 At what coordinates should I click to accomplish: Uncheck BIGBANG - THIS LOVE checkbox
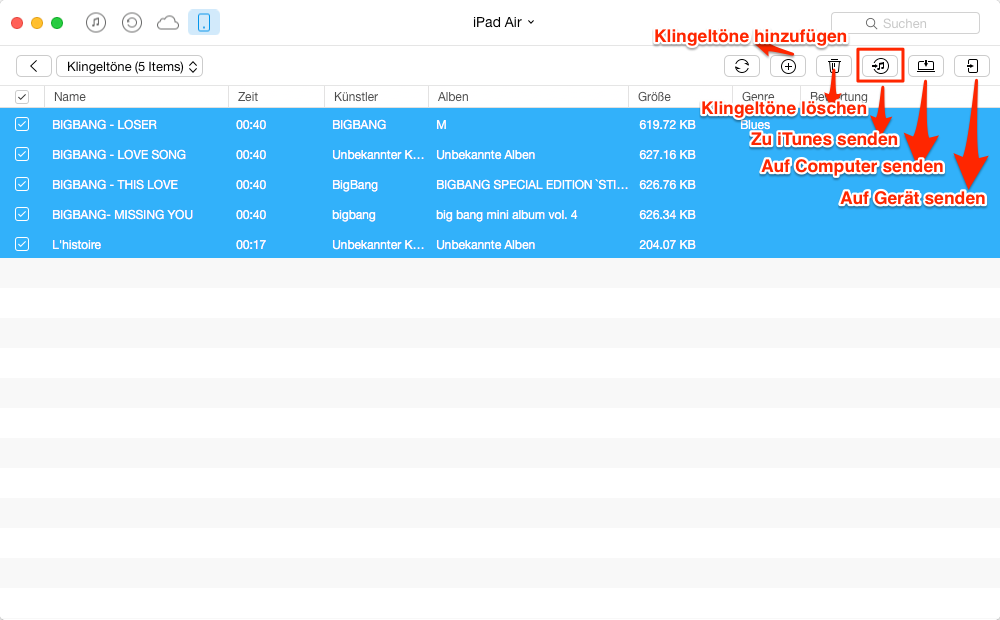tap(22, 184)
